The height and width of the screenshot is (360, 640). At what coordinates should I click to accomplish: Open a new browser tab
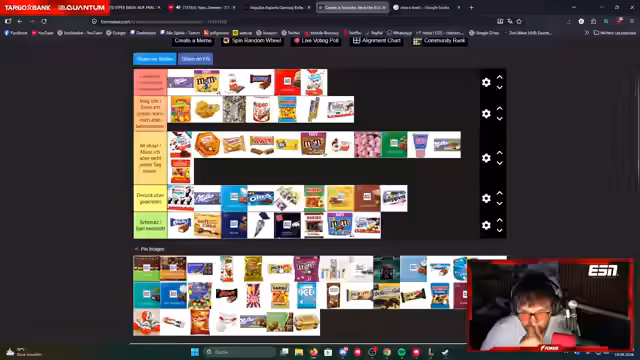click(471, 7)
